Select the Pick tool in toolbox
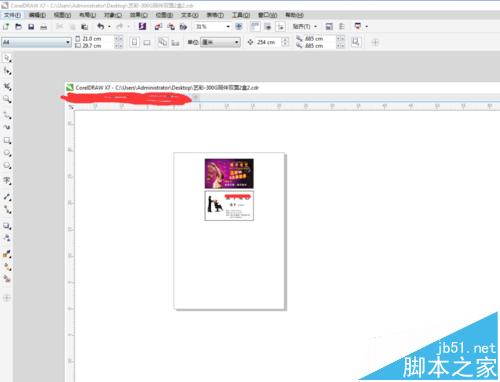Image resolution: width=500 pixels, height=382 pixels. pyautogui.click(x=7, y=58)
